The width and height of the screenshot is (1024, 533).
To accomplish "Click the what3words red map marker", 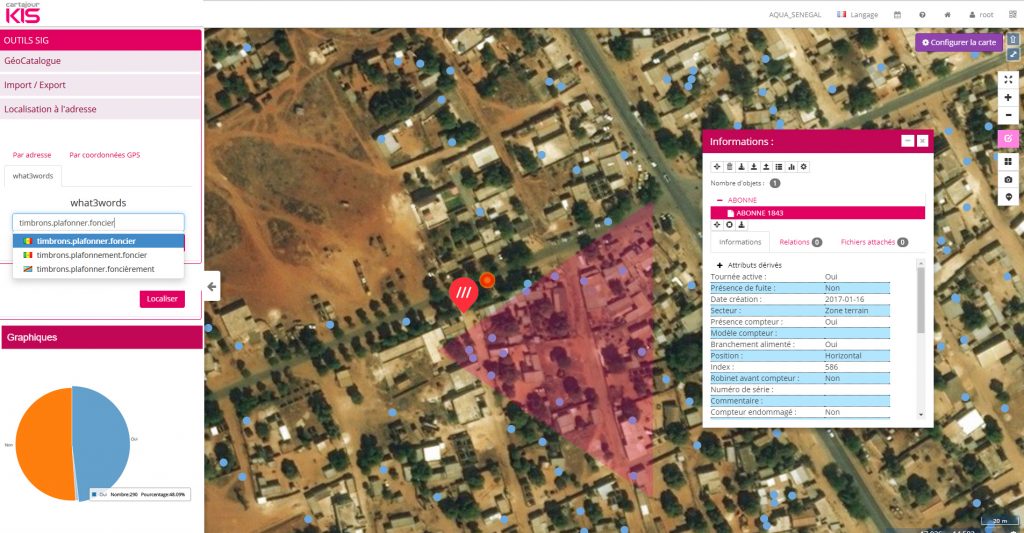I will point(462,293).
